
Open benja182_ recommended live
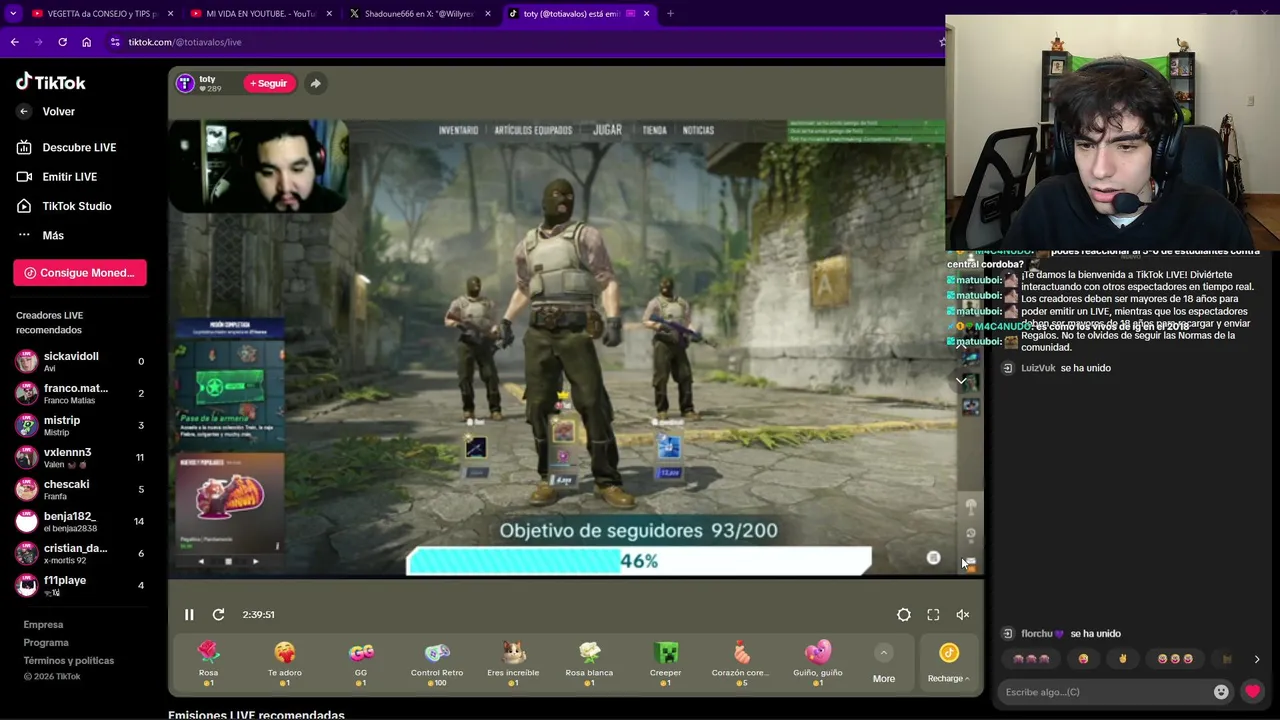[x=80, y=521]
